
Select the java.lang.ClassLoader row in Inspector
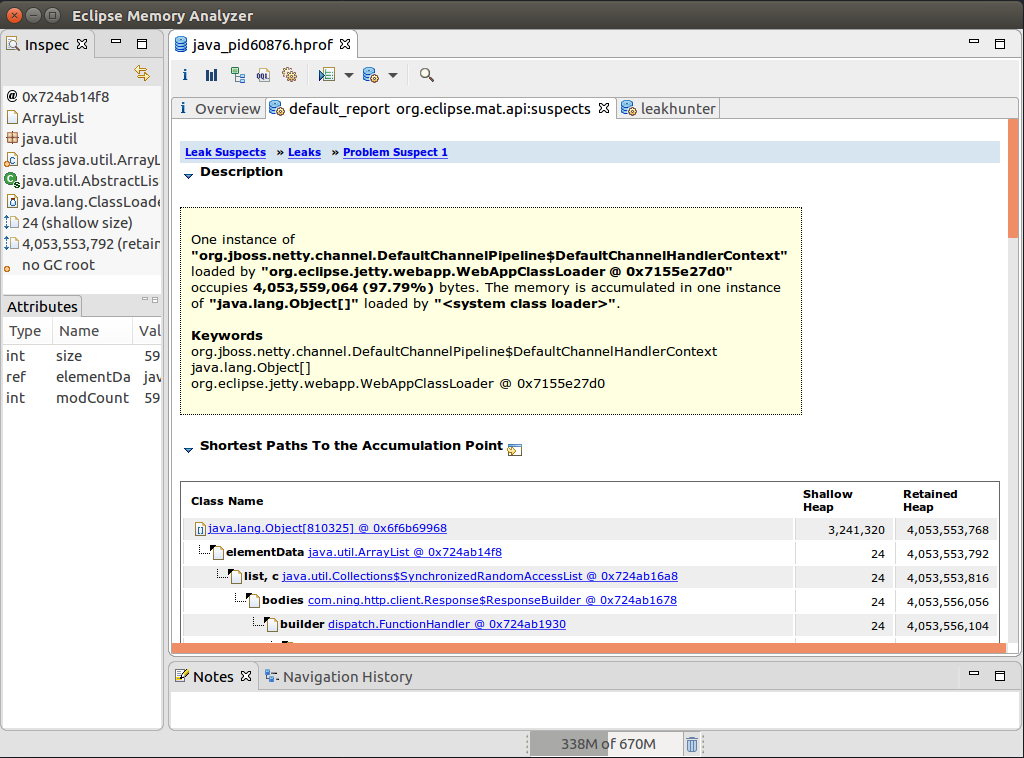coord(82,202)
